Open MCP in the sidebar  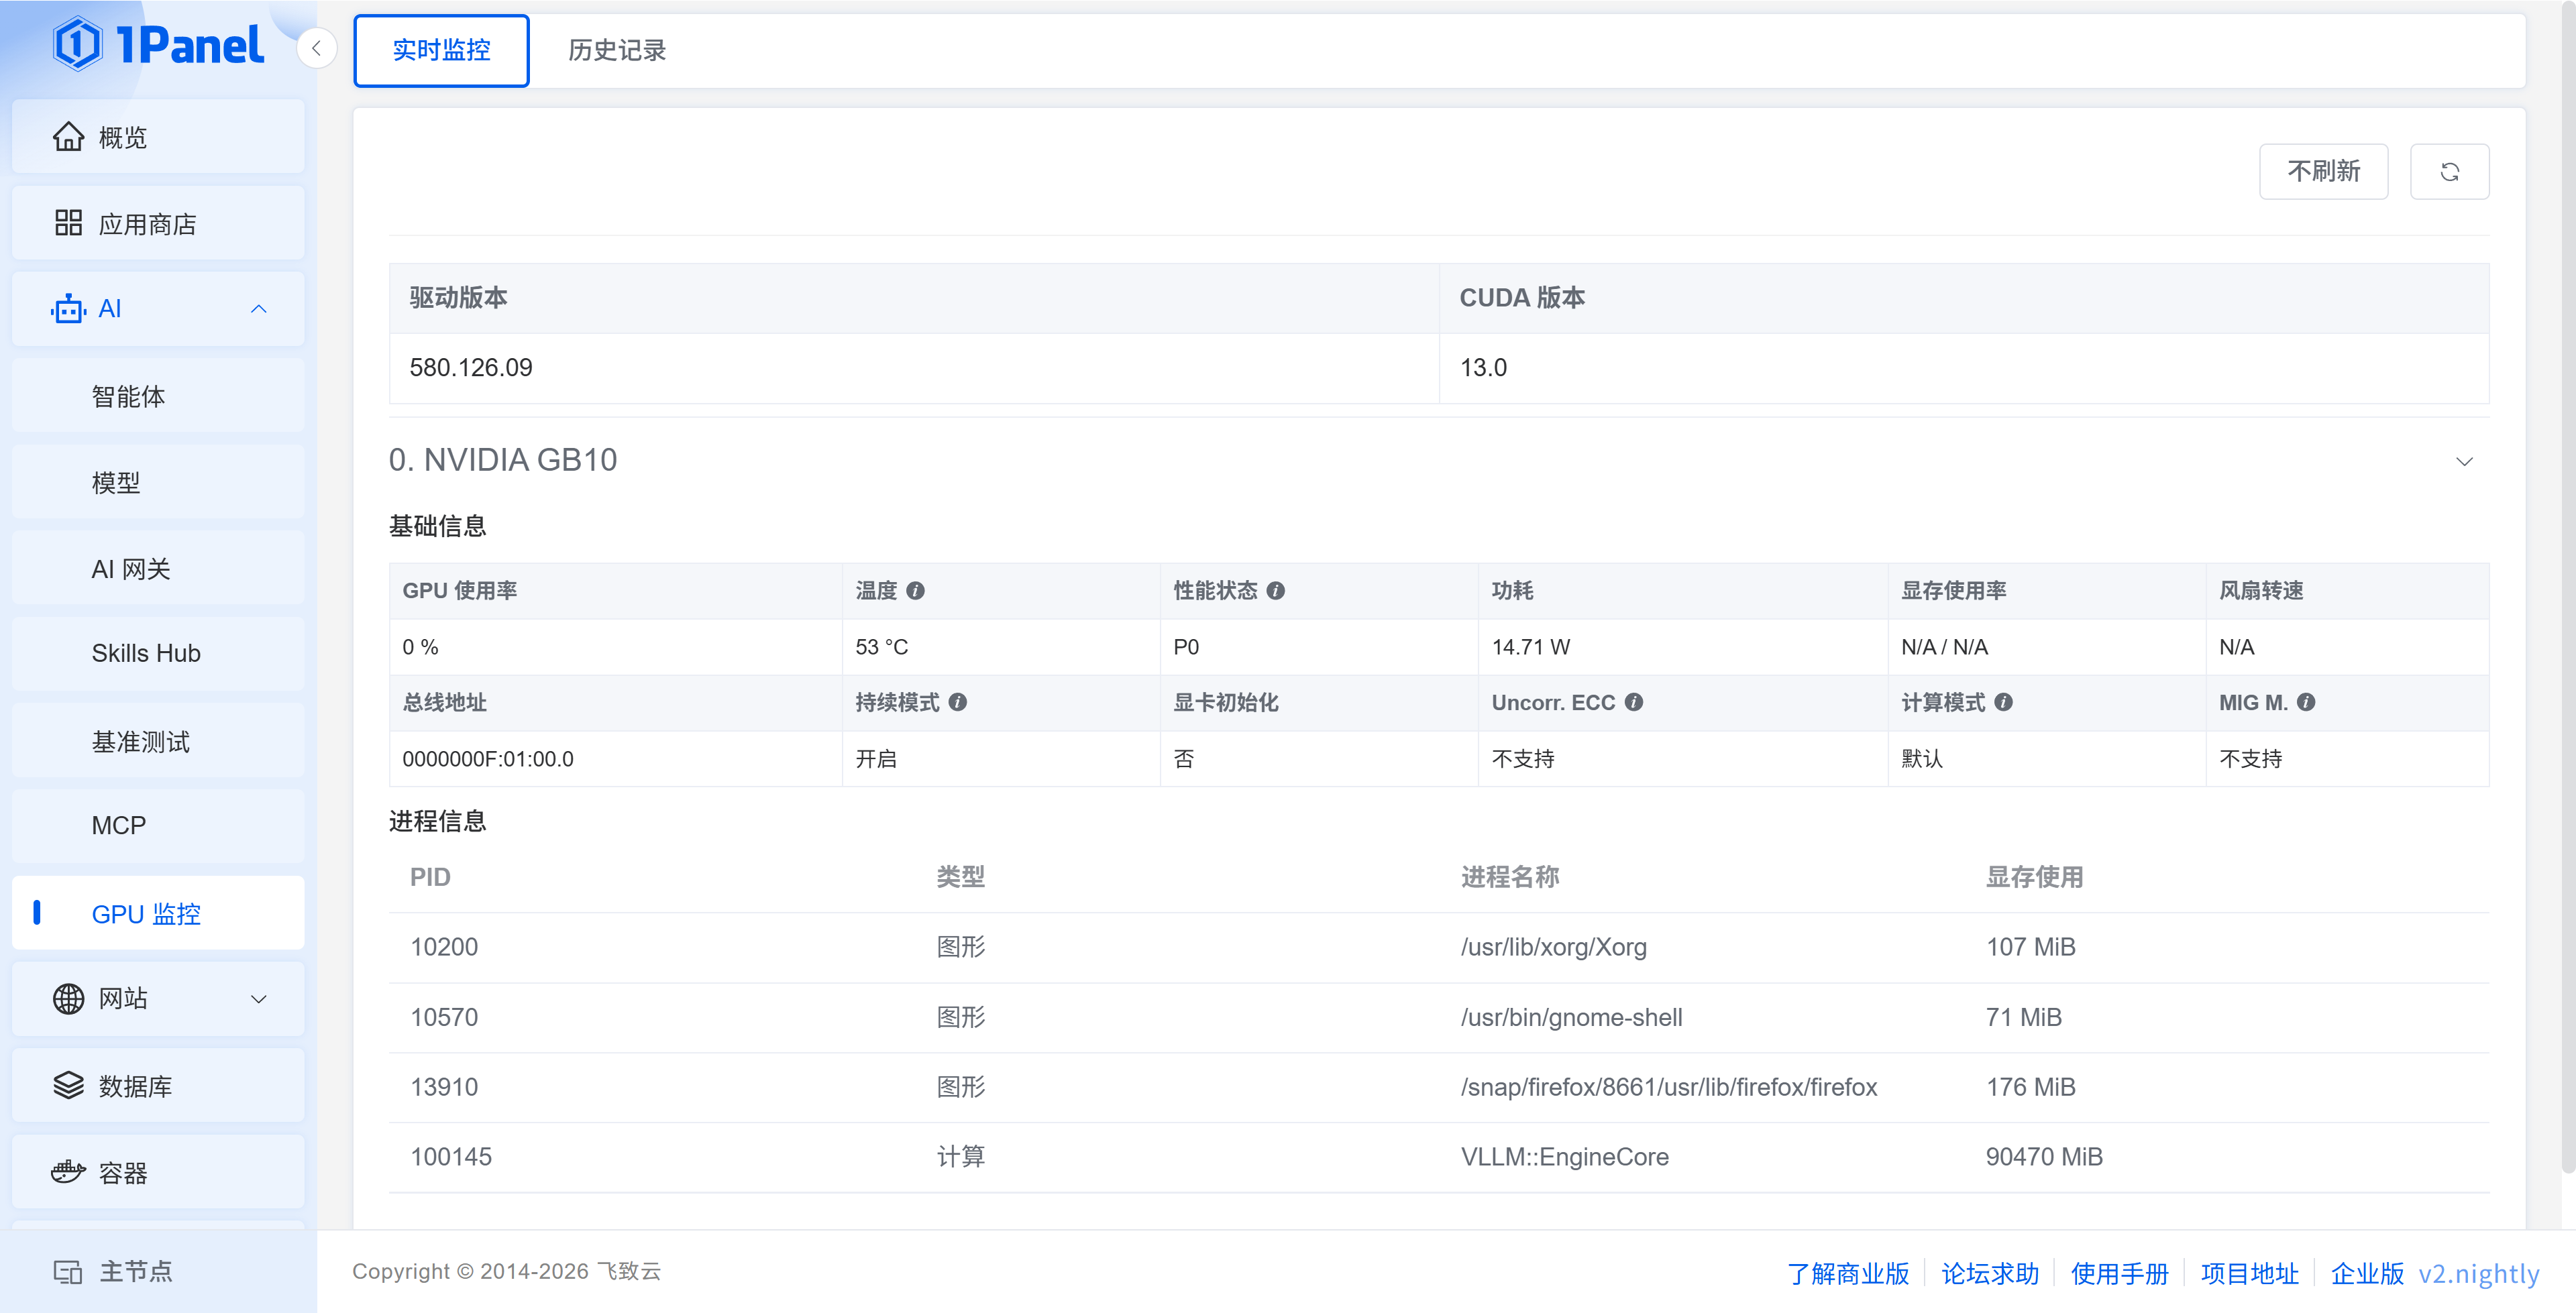158,826
